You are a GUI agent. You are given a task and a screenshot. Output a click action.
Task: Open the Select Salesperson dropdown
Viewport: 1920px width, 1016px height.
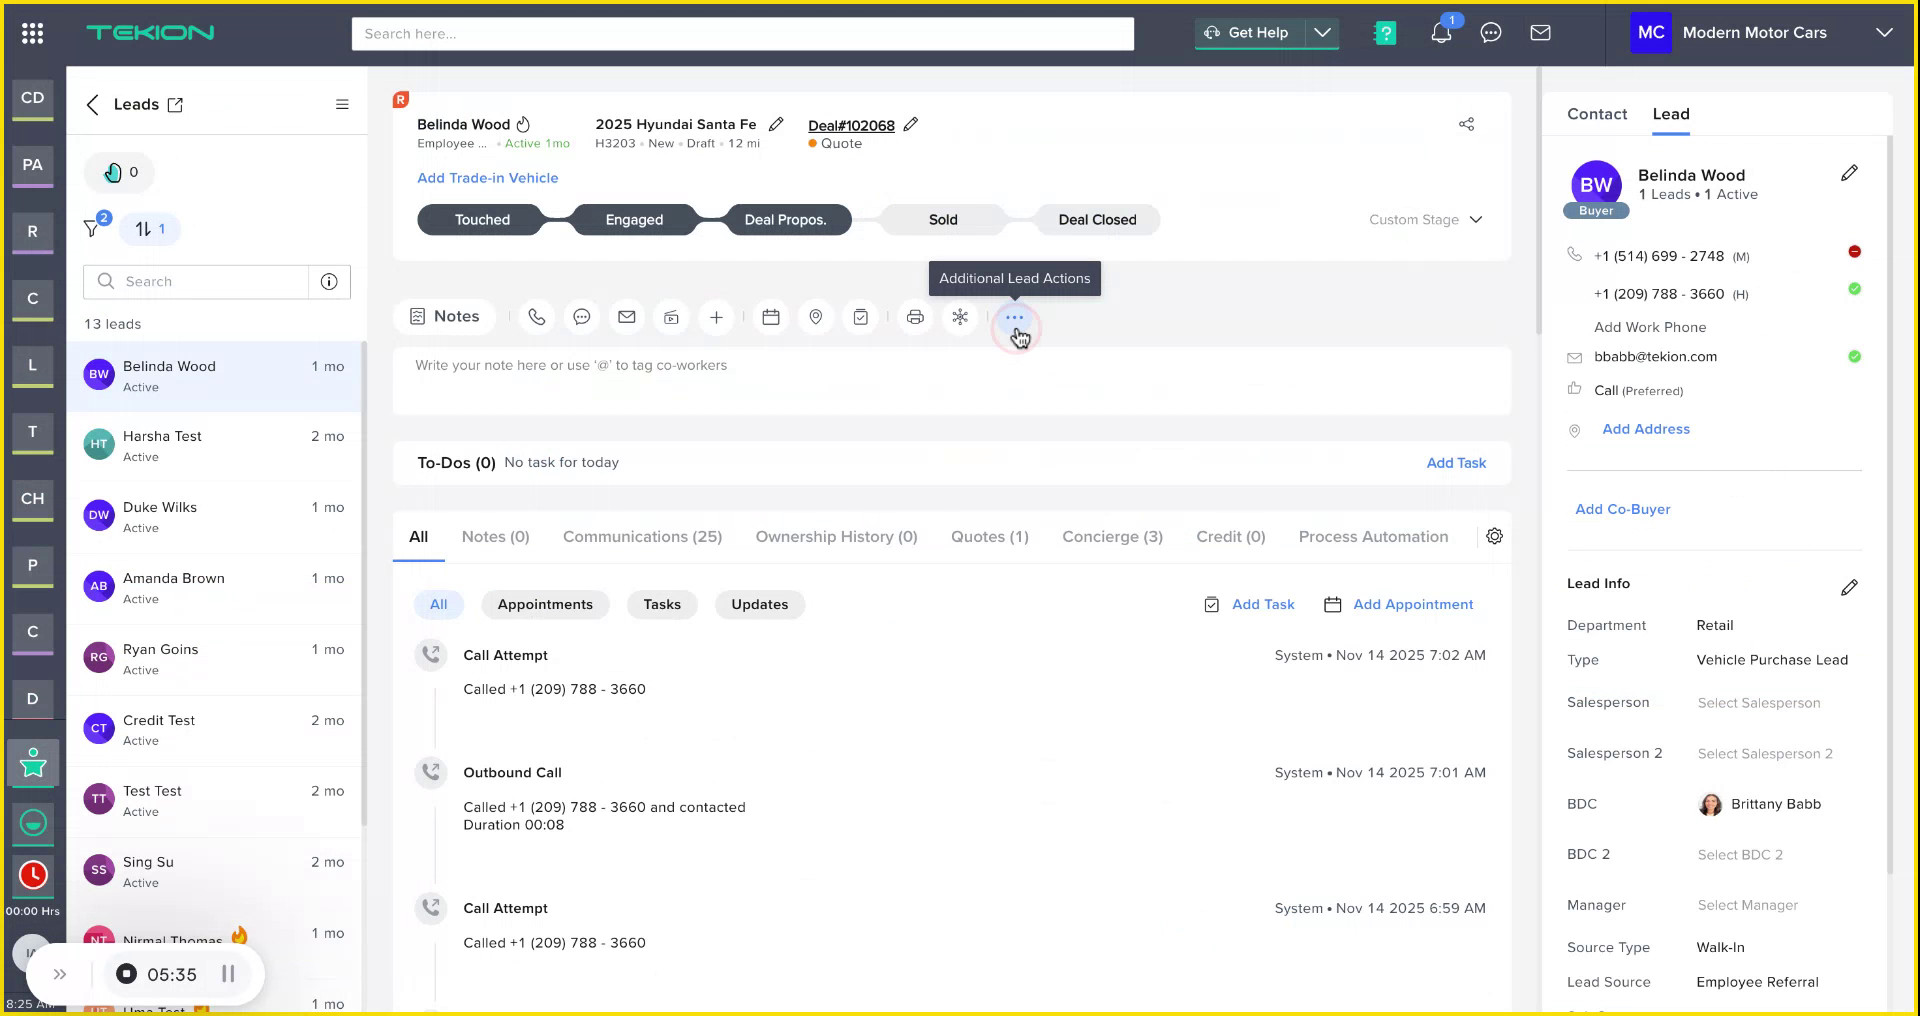pyautogui.click(x=1758, y=703)
